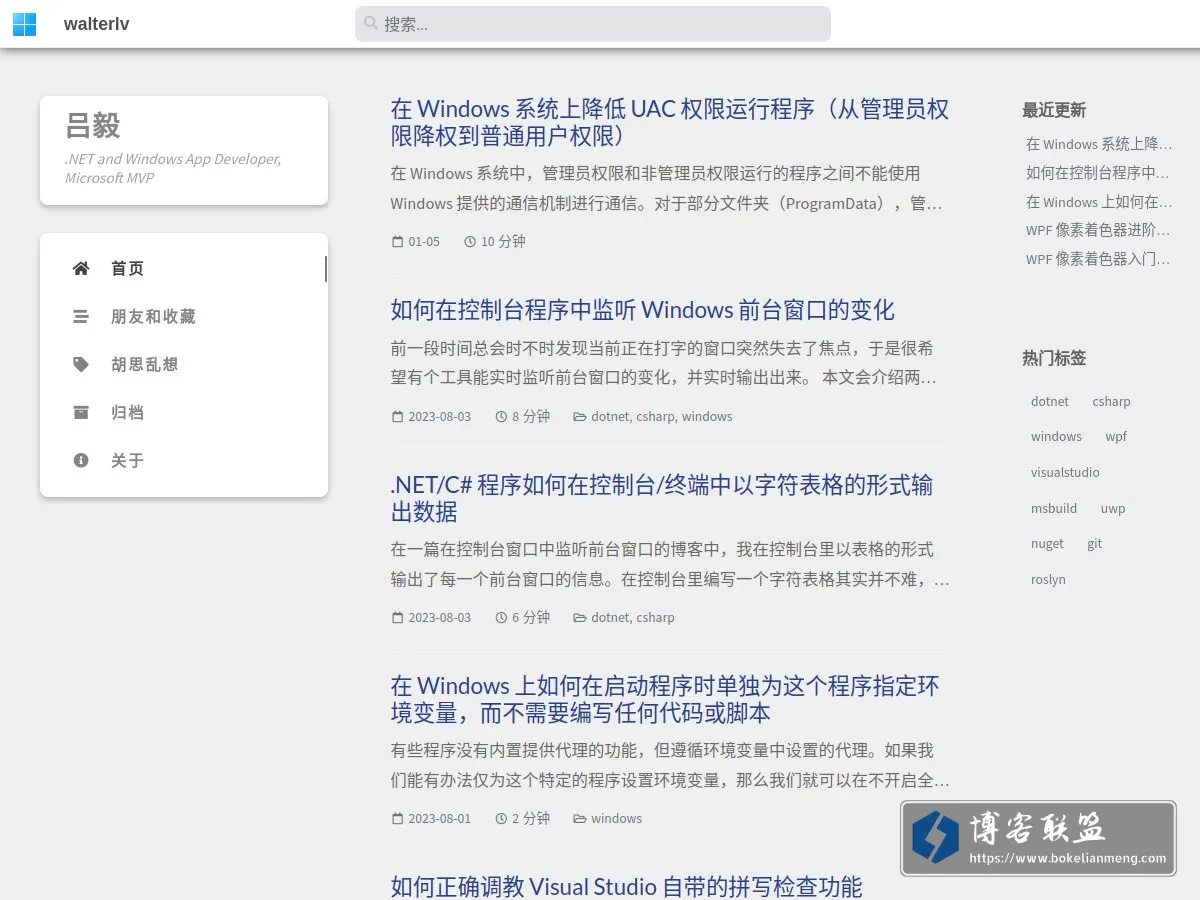
Task: Select the wpf hot tag
Action: (1116, 436)
